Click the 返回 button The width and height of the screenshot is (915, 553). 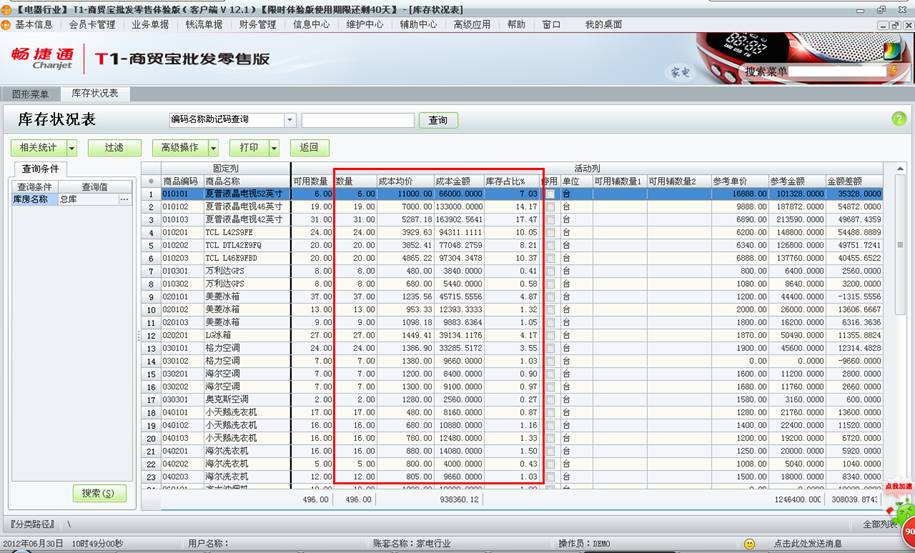point(309,148)
